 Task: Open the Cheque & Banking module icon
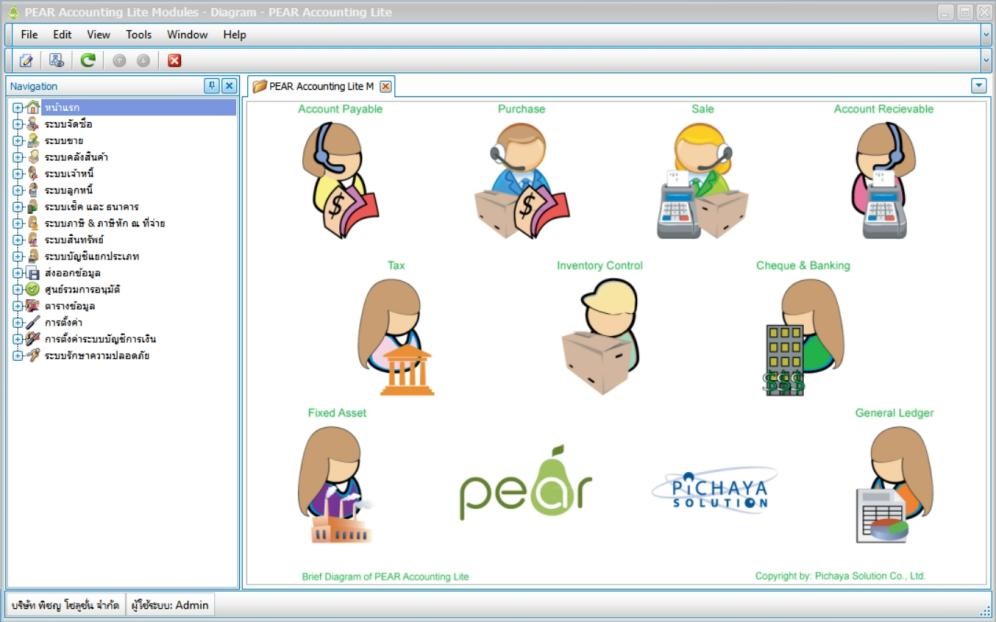(804, 337)
